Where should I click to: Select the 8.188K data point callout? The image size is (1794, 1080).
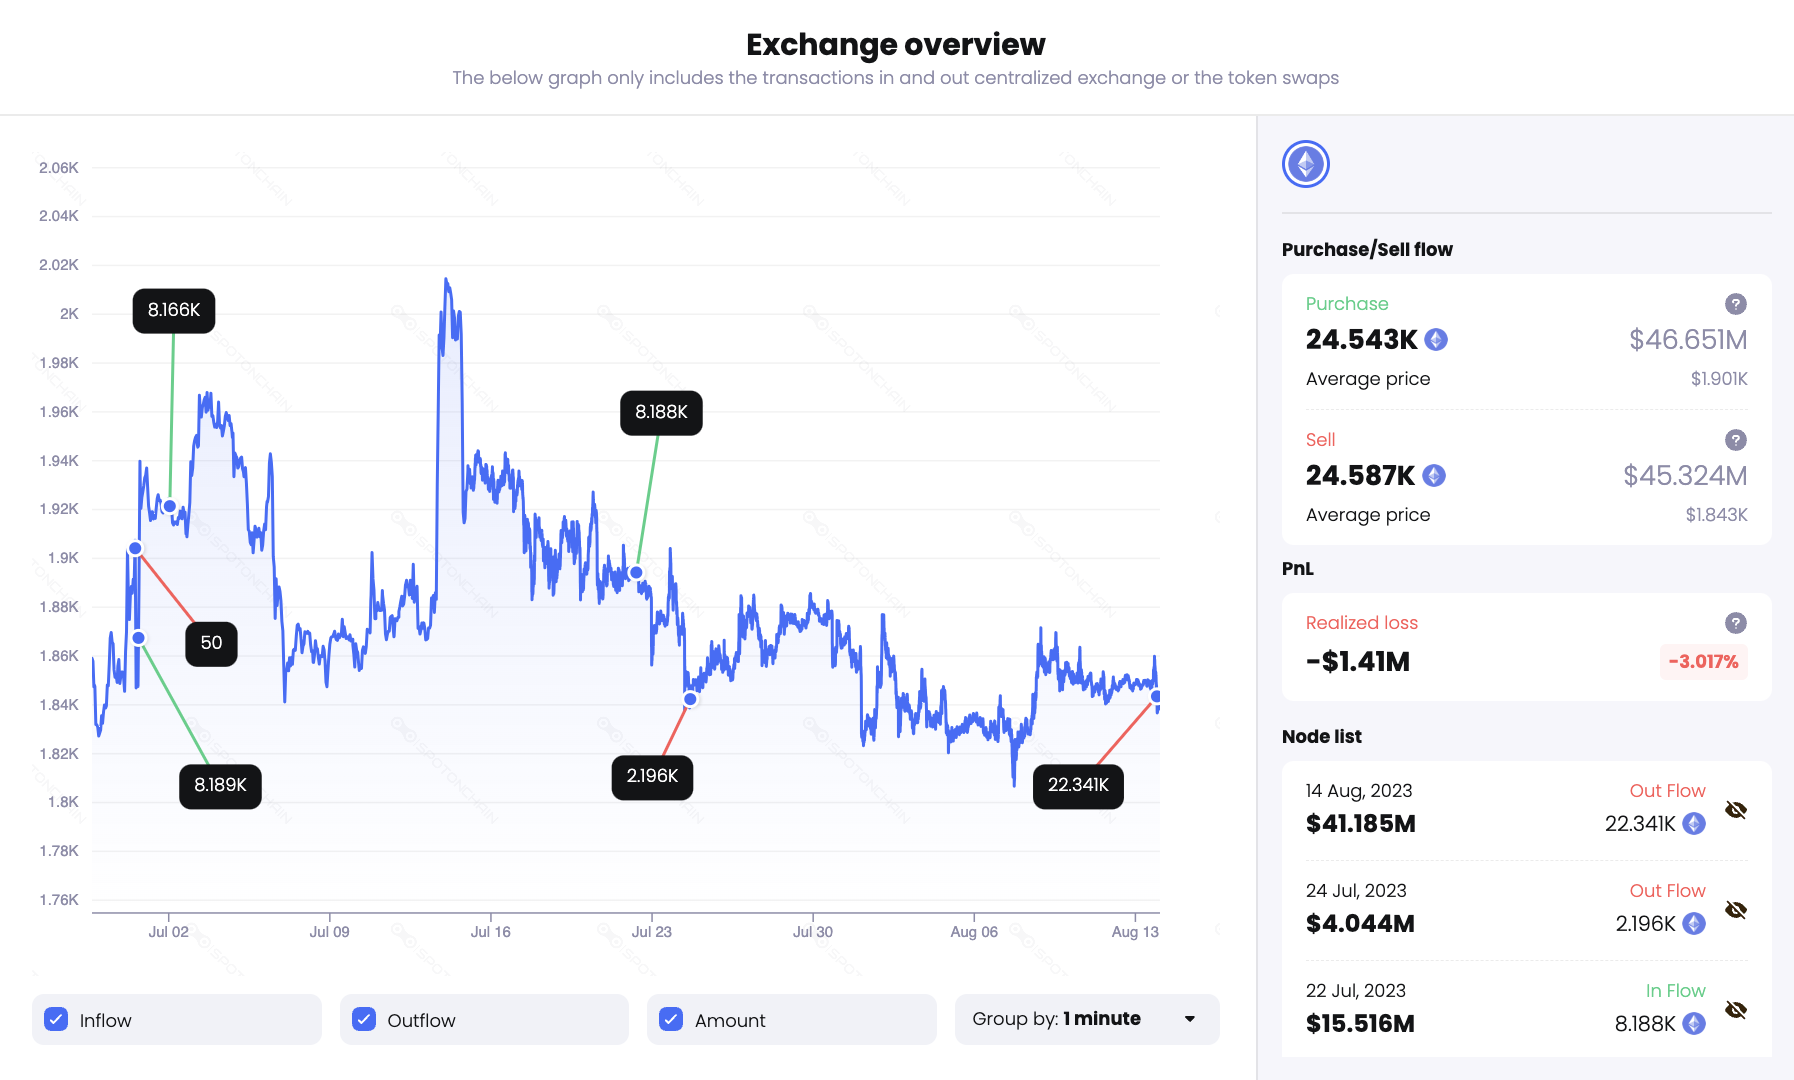coord(661,413)
